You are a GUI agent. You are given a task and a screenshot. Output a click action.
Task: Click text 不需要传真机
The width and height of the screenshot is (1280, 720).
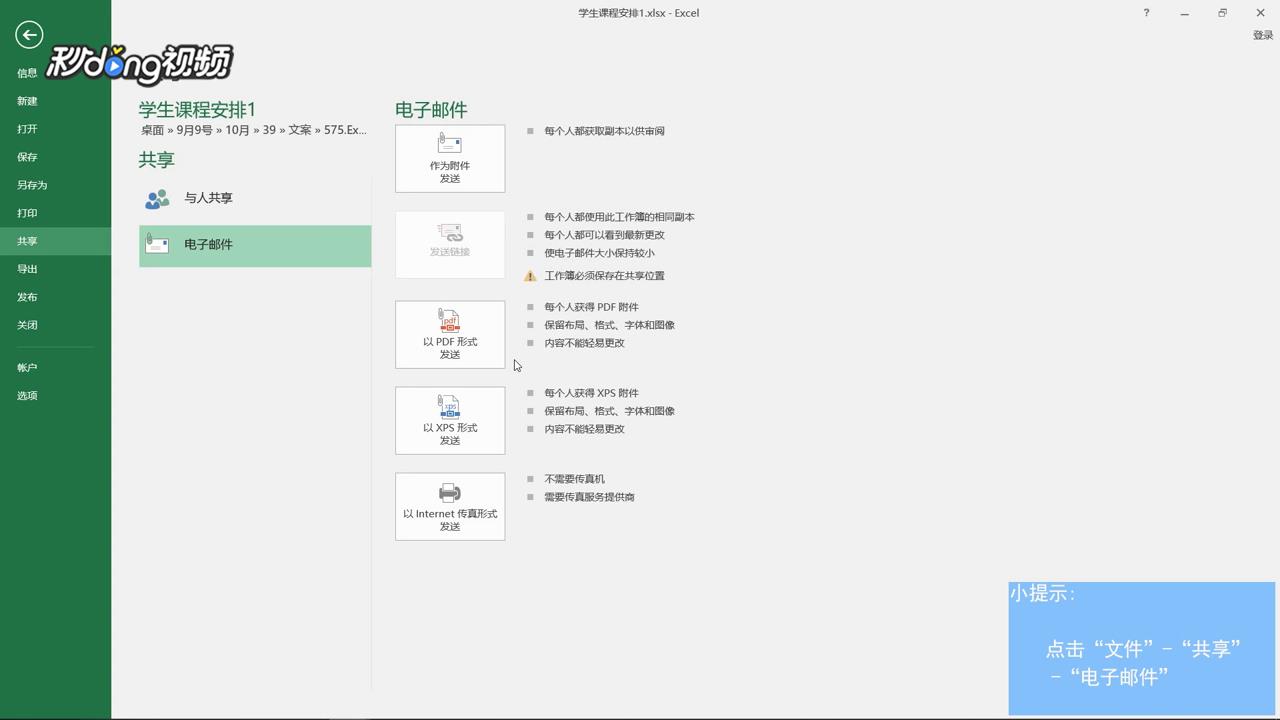574,479
